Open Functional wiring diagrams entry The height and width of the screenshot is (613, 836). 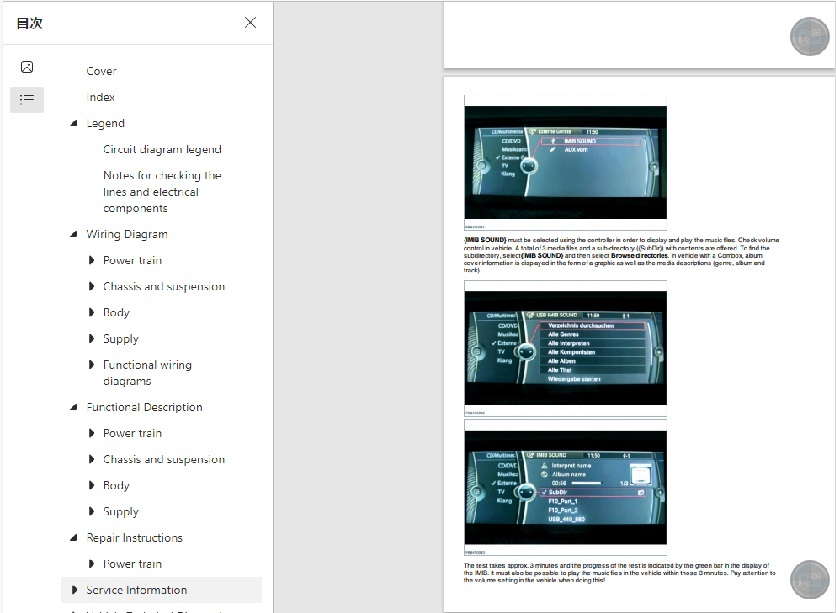point(148,373)
